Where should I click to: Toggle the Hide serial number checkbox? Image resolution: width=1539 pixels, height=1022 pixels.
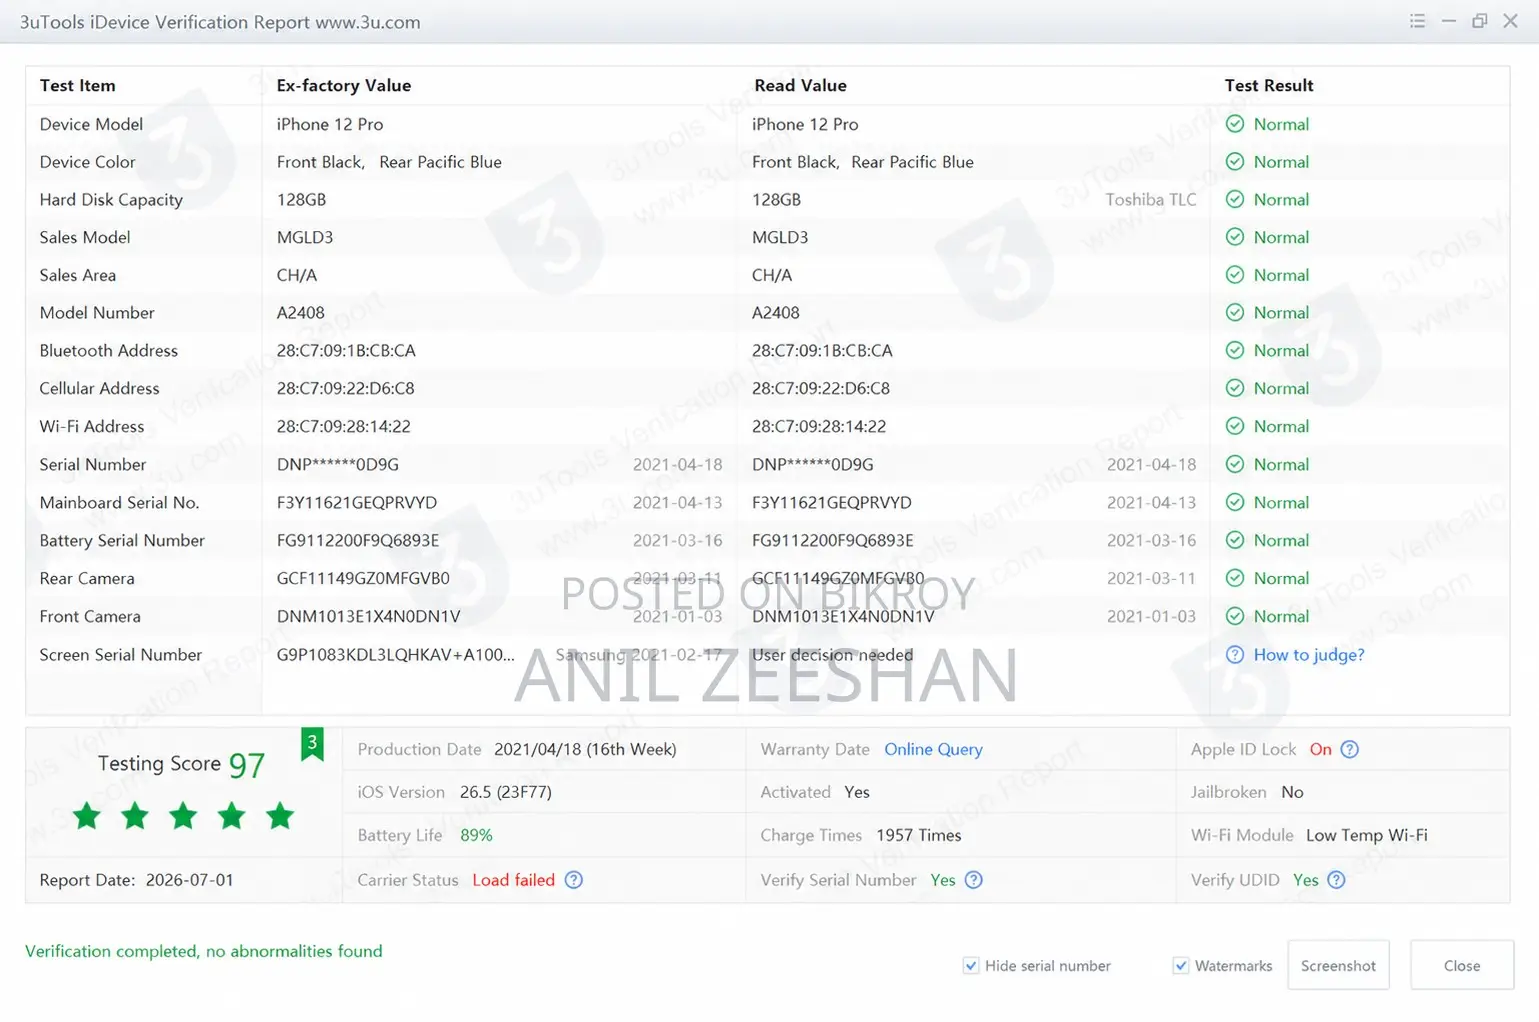click(971, 965)
